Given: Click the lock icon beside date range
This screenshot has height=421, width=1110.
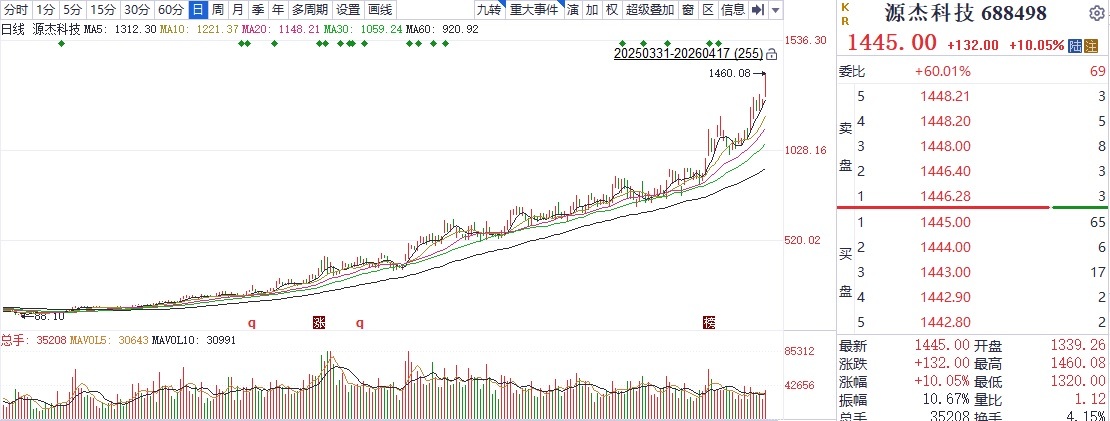Looking at the screenshot, I should 771,55.
